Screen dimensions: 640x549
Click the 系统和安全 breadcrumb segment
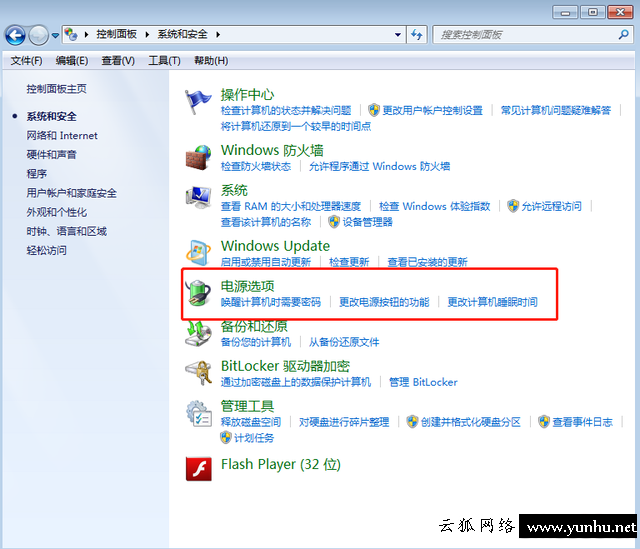182,34
